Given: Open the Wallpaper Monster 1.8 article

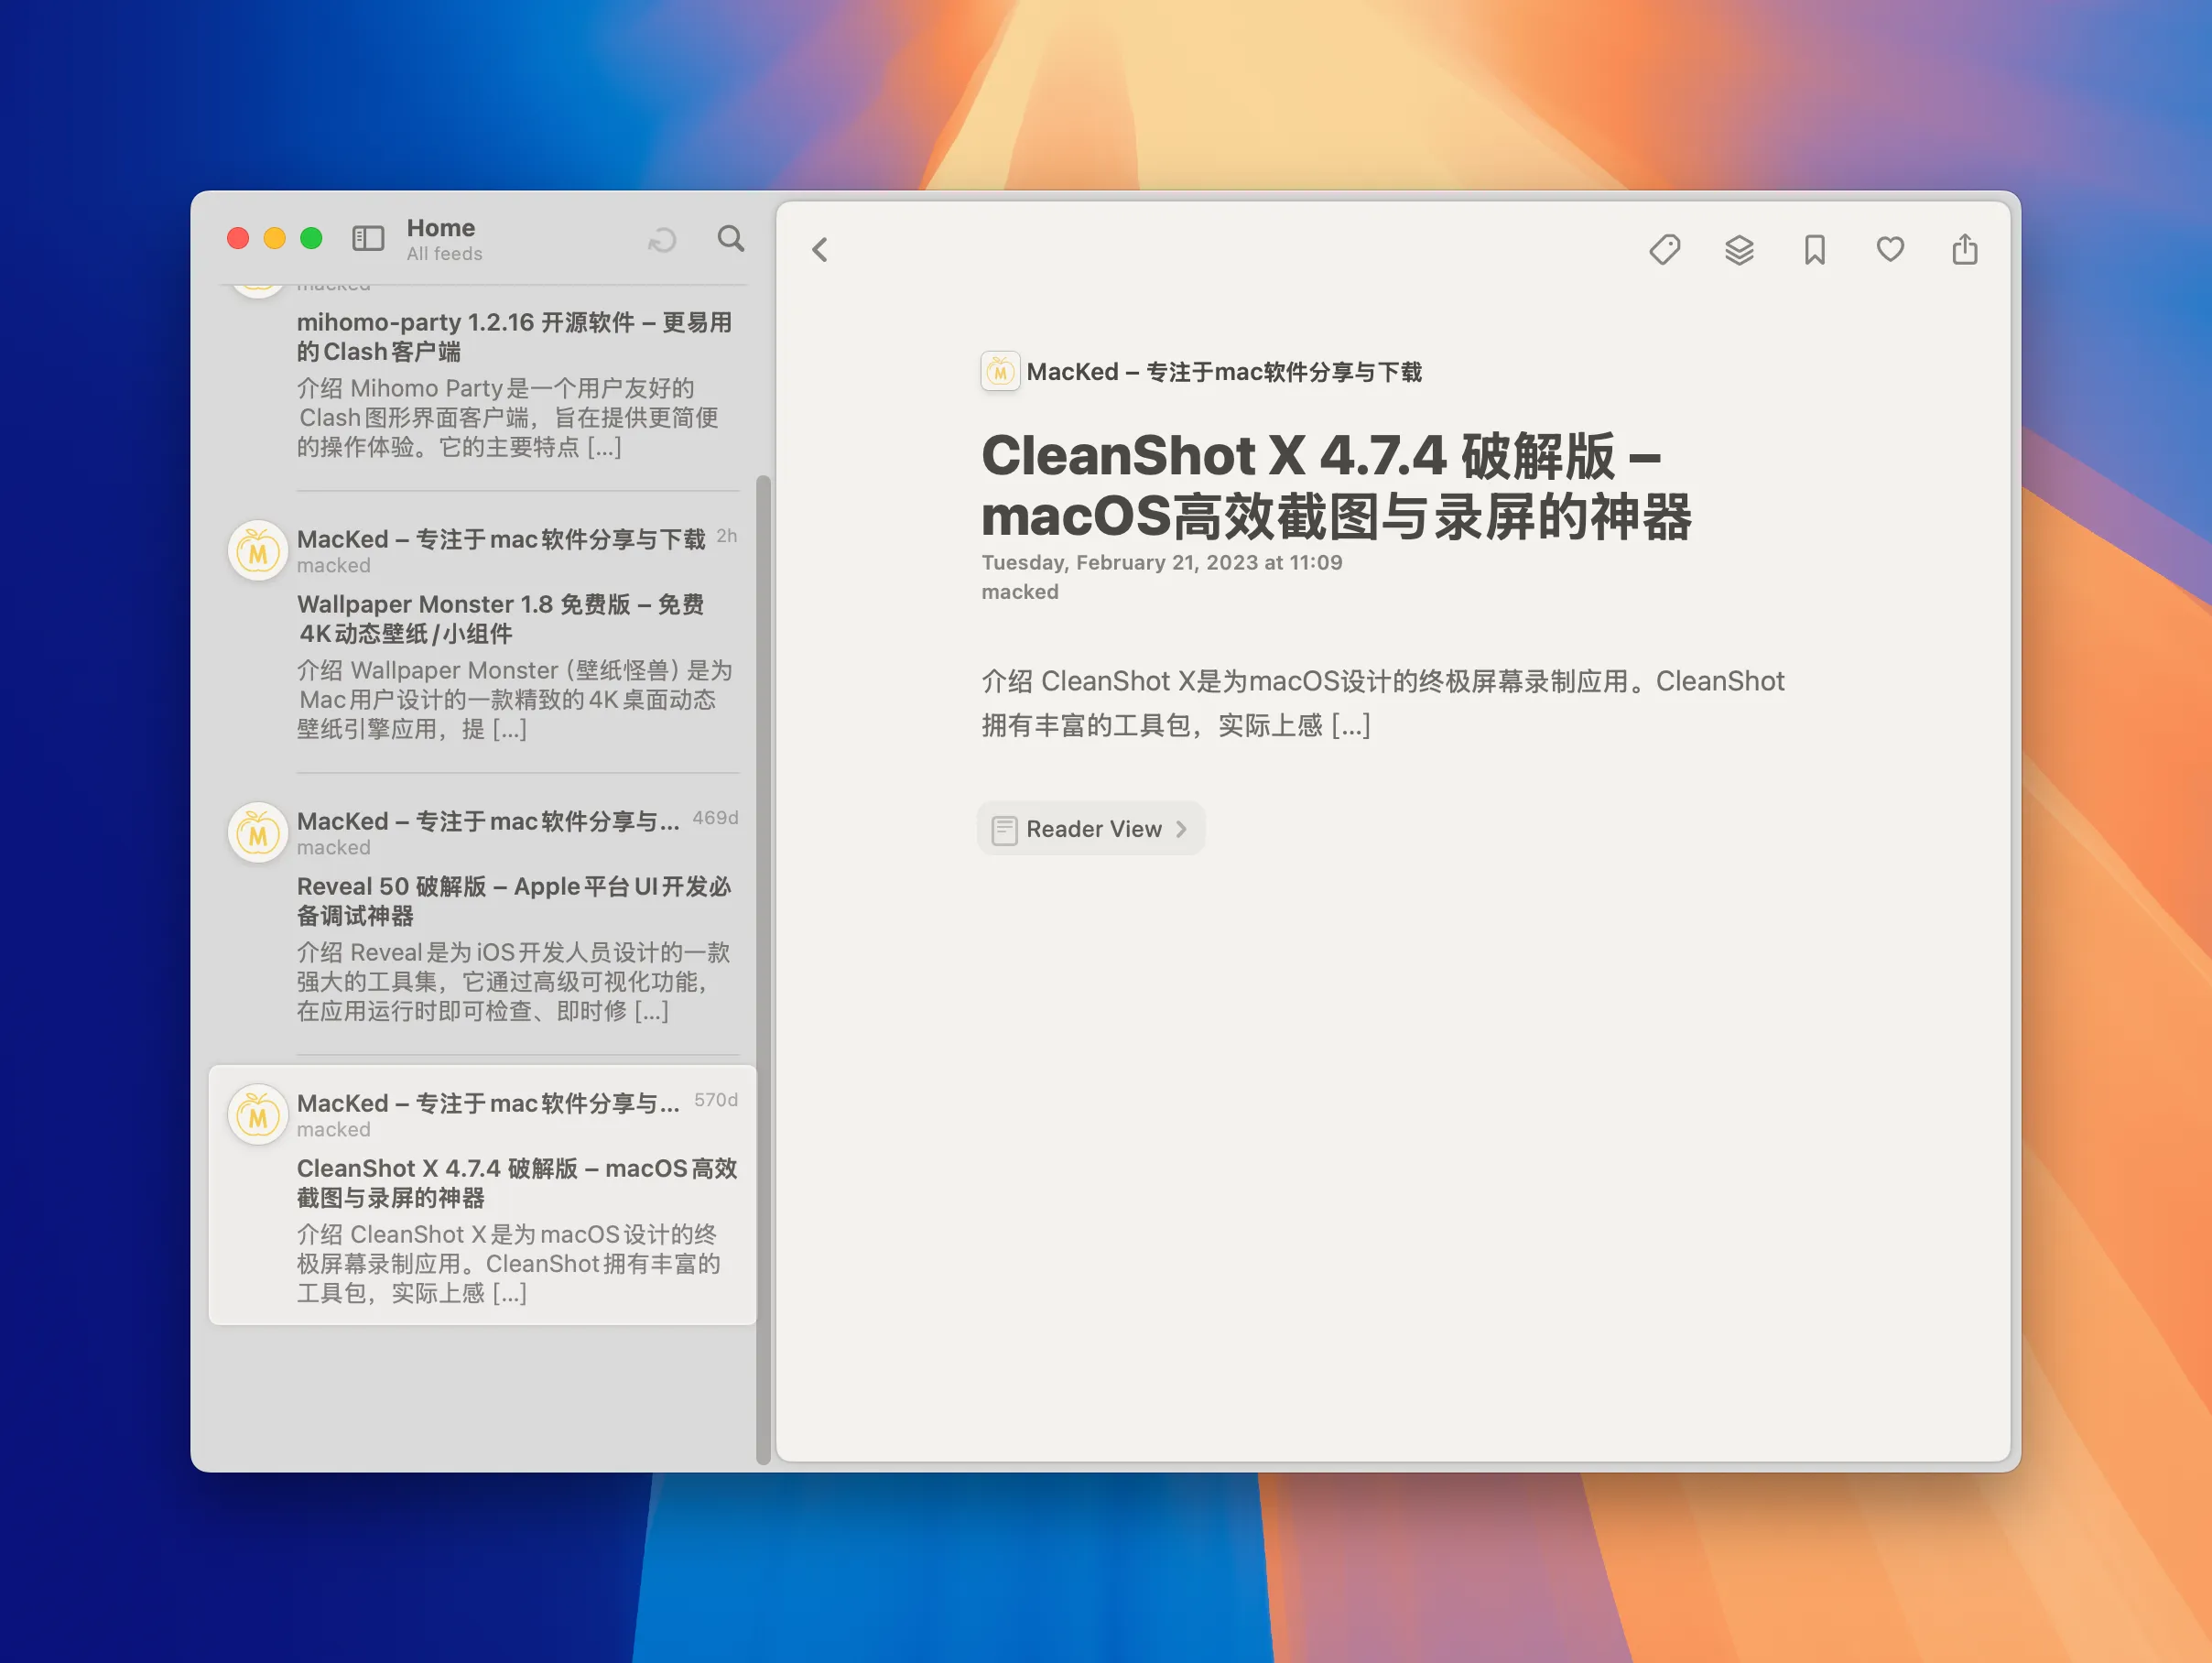Looking at the screenshot, I should [x=501, y=619].
